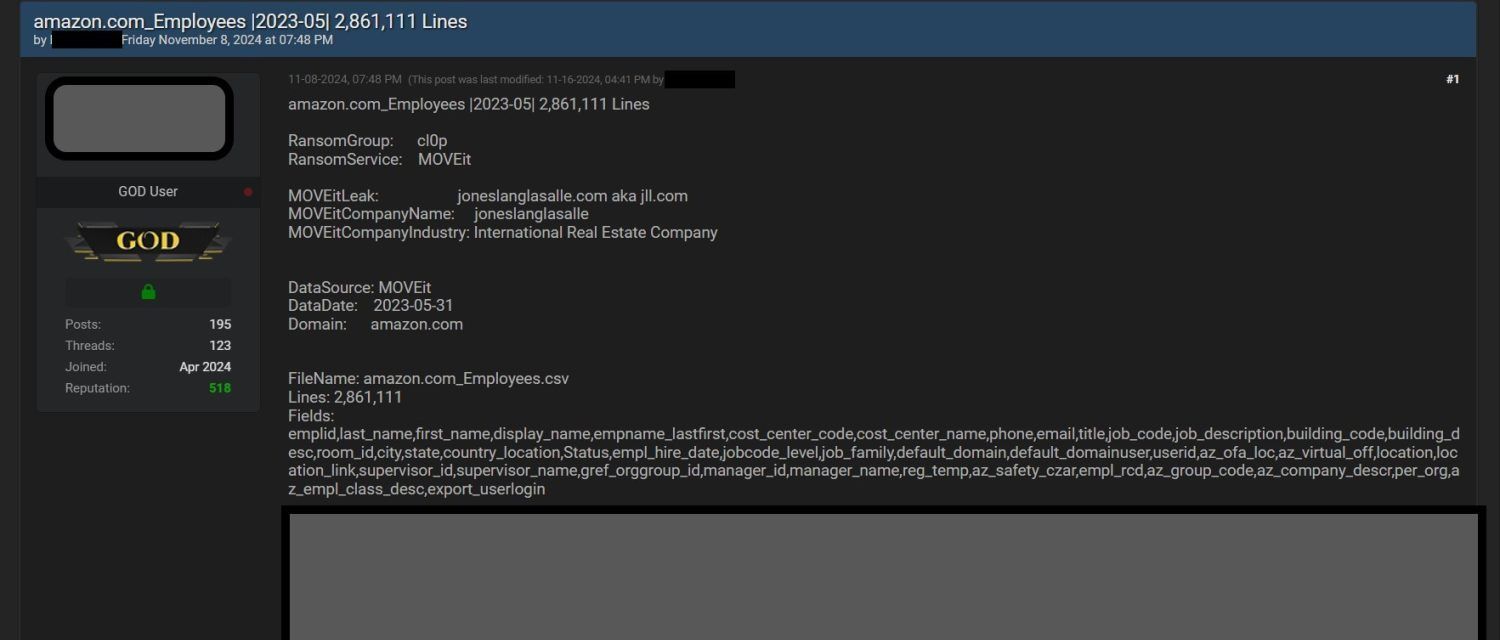Click the Joined date "Apr 2024"
1500x640 pixels.
tap(205, 367)
